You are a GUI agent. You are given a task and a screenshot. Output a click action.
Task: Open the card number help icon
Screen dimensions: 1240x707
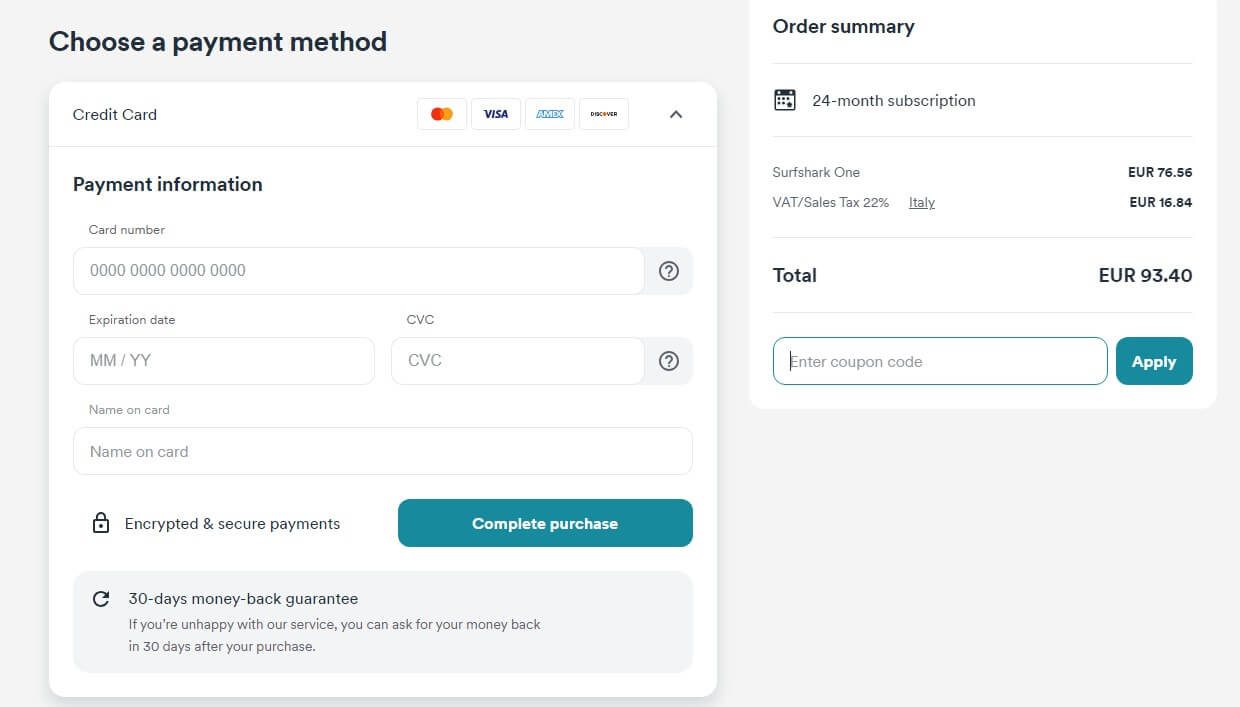[669, 271]
